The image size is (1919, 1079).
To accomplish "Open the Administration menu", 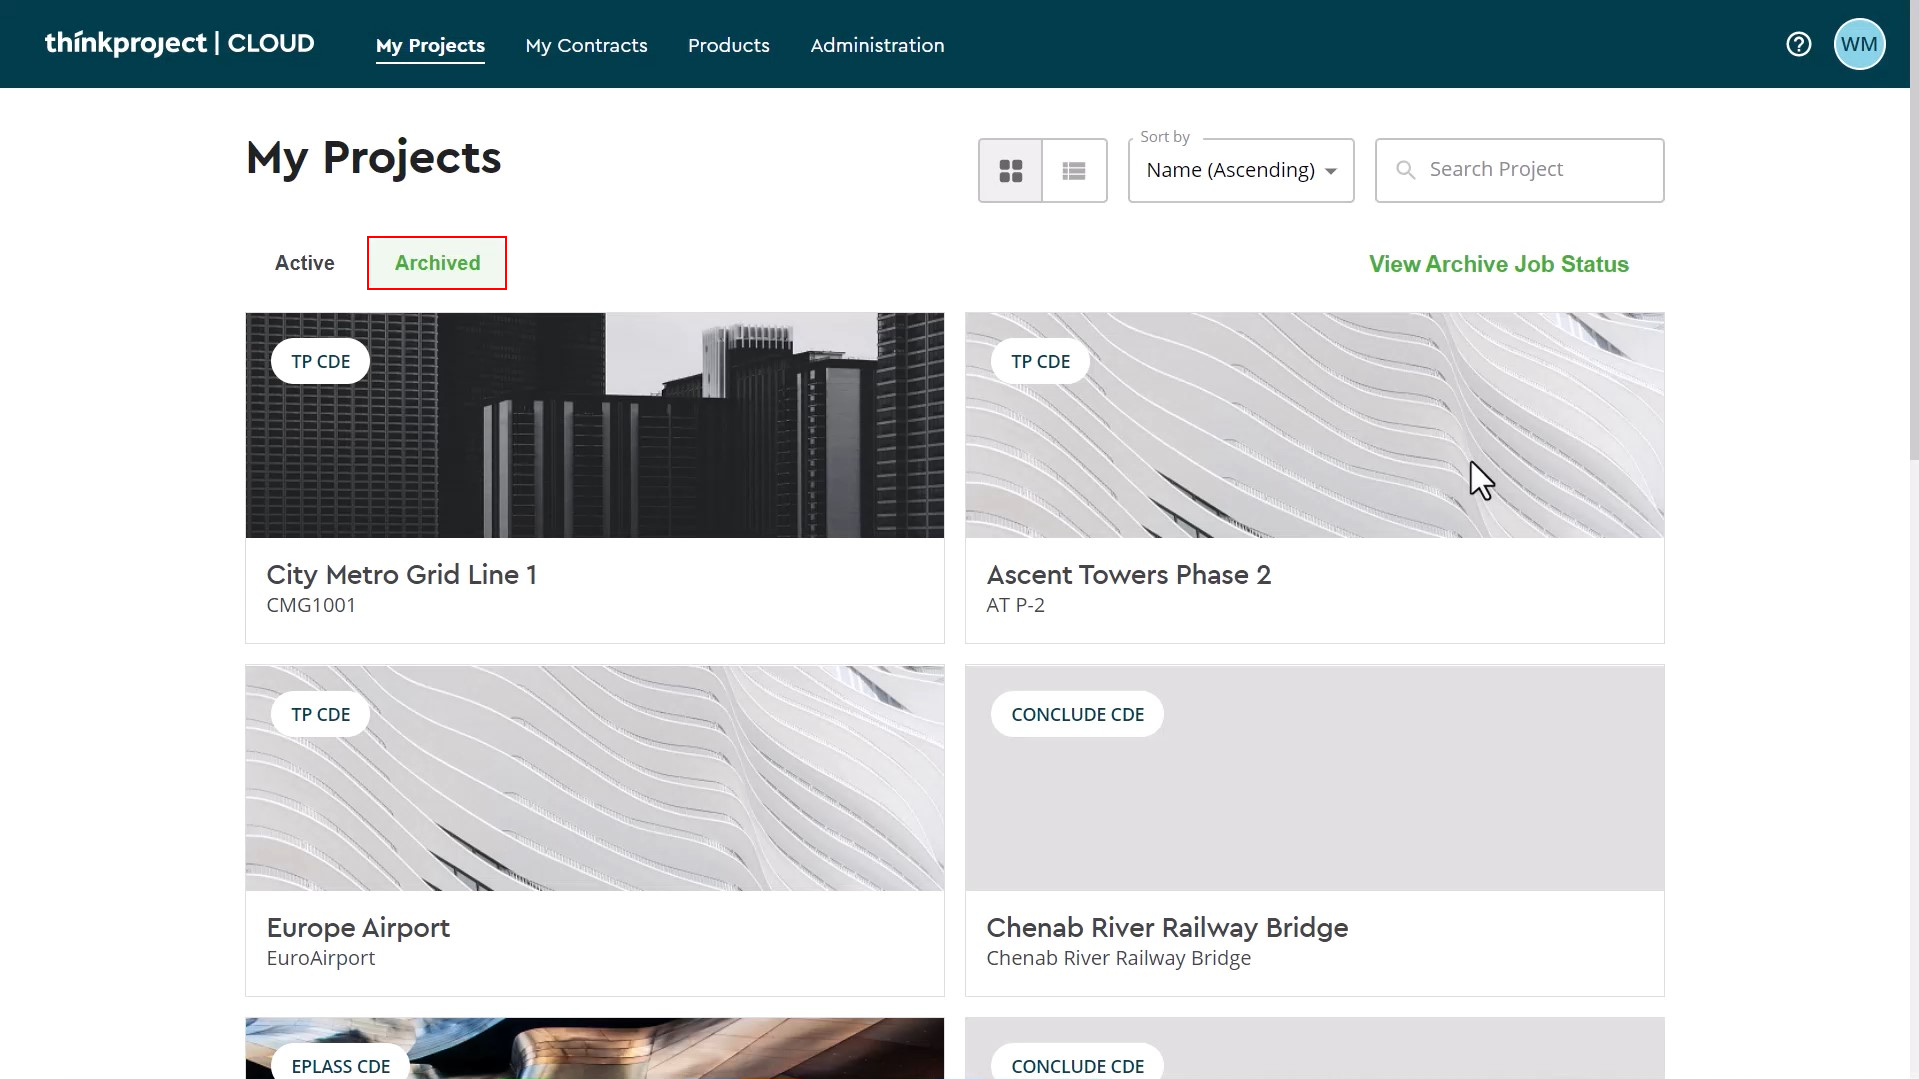I will coord(877,45).
